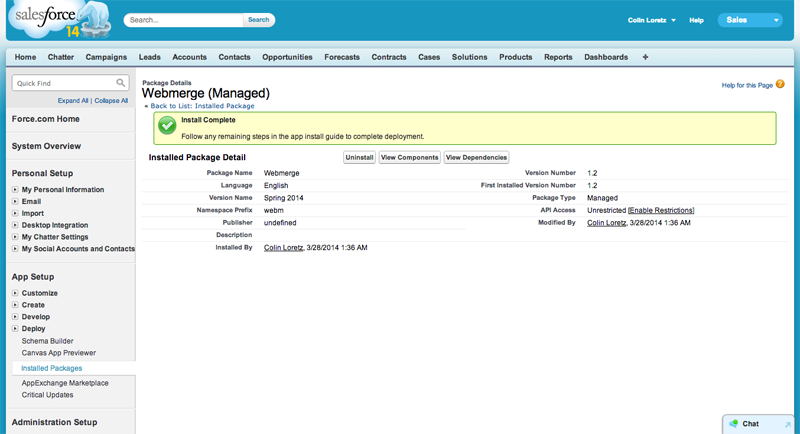Expand the Email setup section
The image size is (800, 434).
point(15,201)
